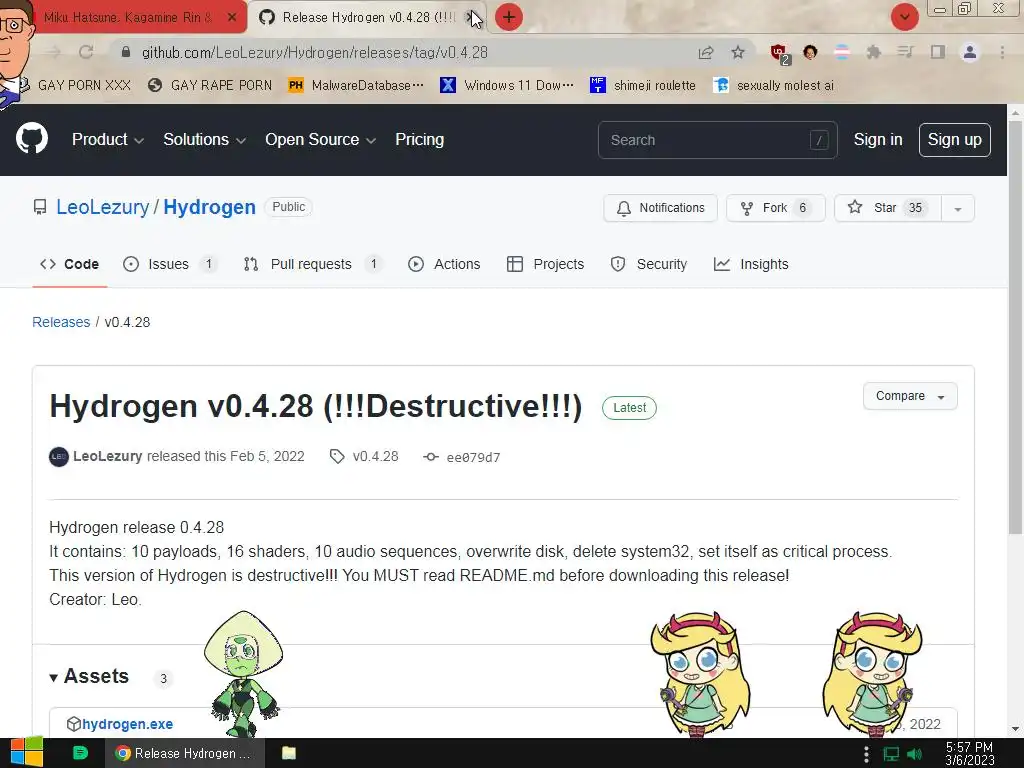The width and height of the screenshot is (1024, 768).
Task: Click the Peridot shimeji character
Action: coord(243,673)
